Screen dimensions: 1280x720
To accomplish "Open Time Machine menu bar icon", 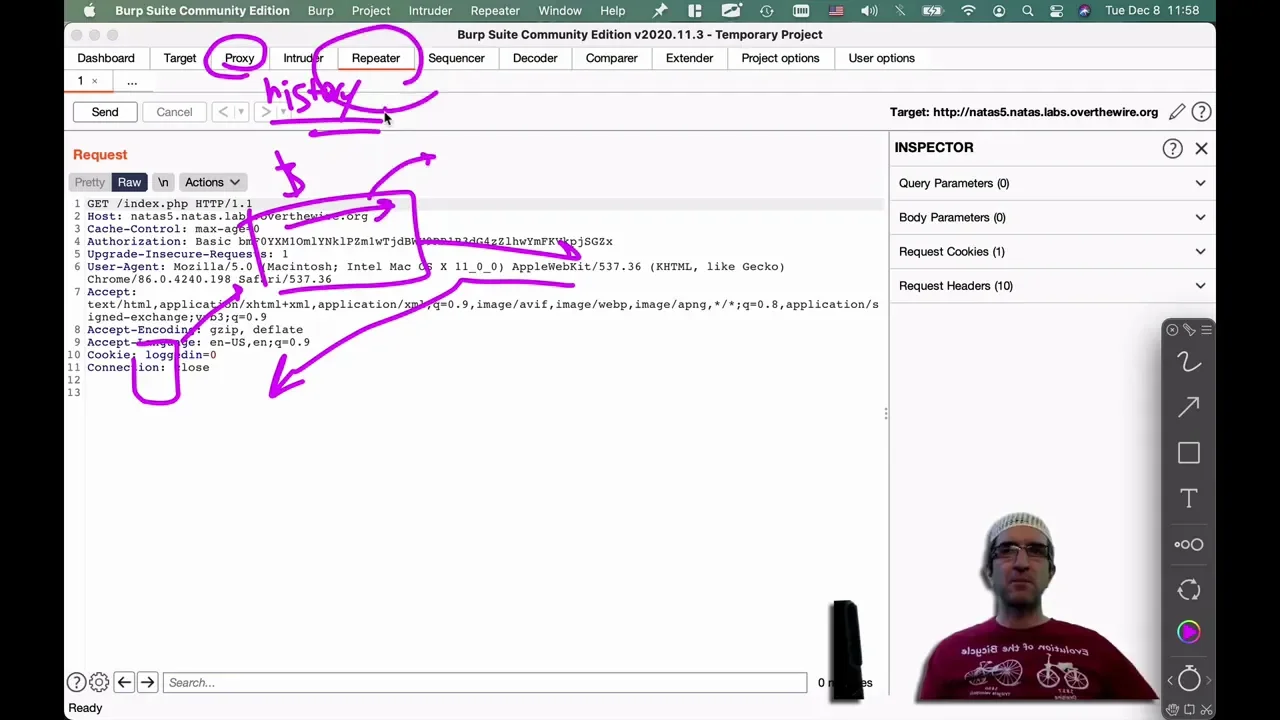I will point(766,11).
